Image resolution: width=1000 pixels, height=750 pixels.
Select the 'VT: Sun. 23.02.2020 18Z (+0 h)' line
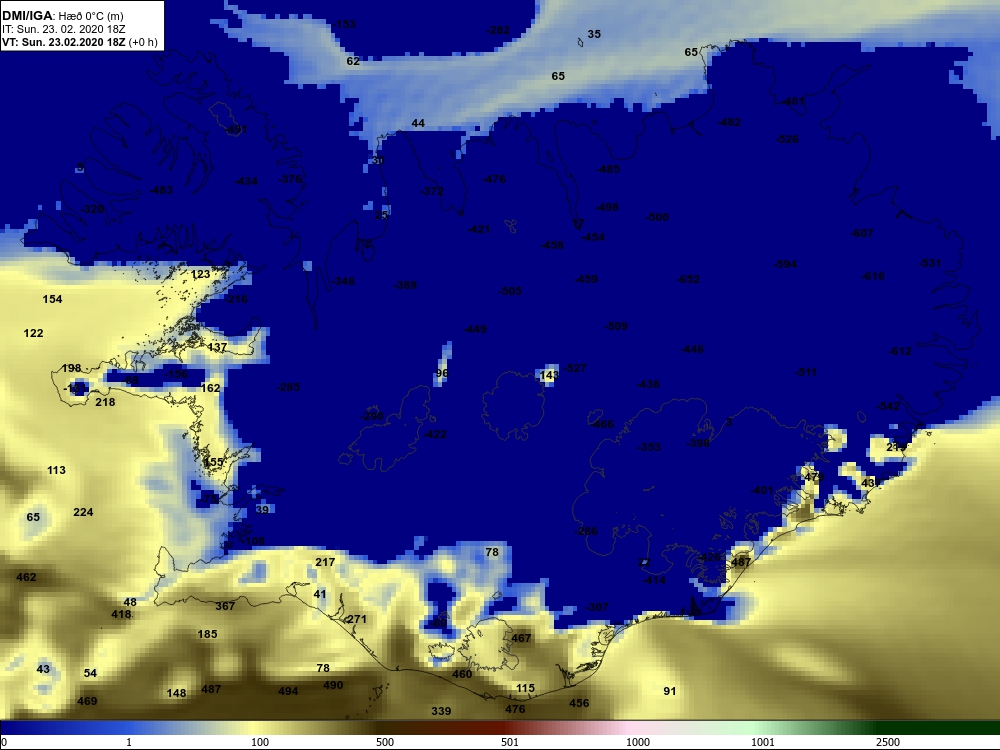(80, 42)
